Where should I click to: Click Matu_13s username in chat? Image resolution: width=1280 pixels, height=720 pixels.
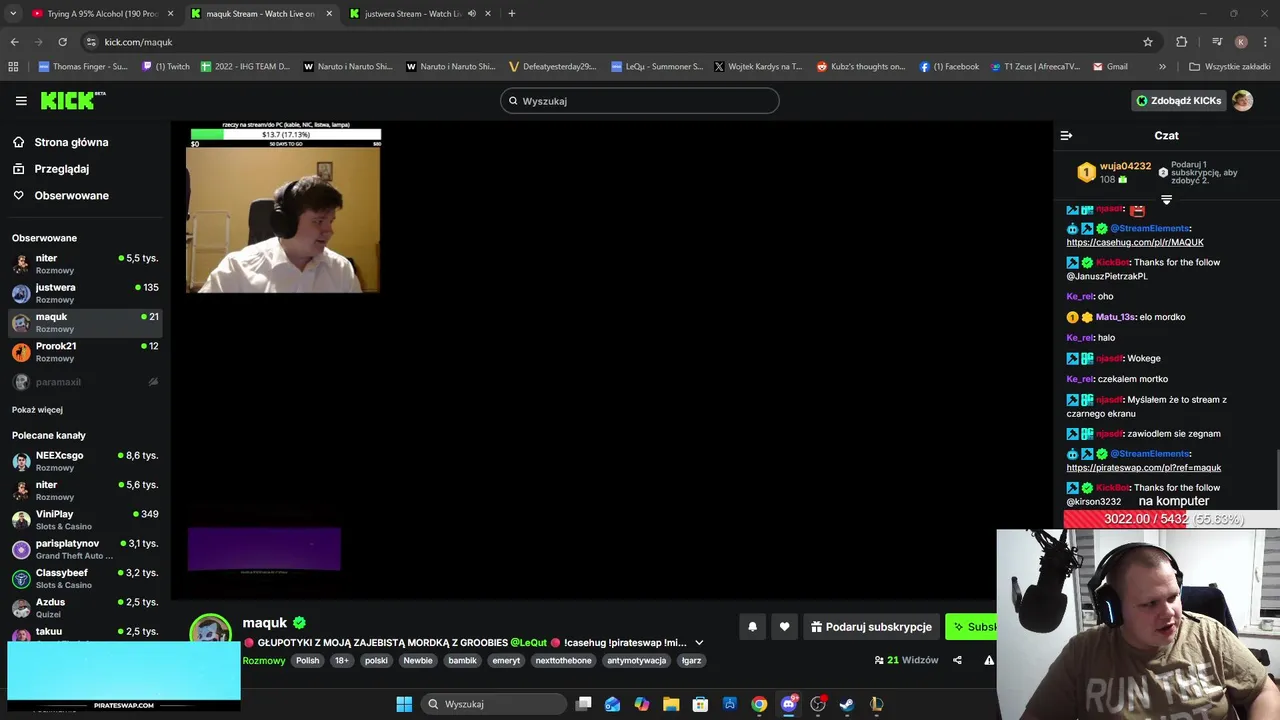coord(1115,317)
